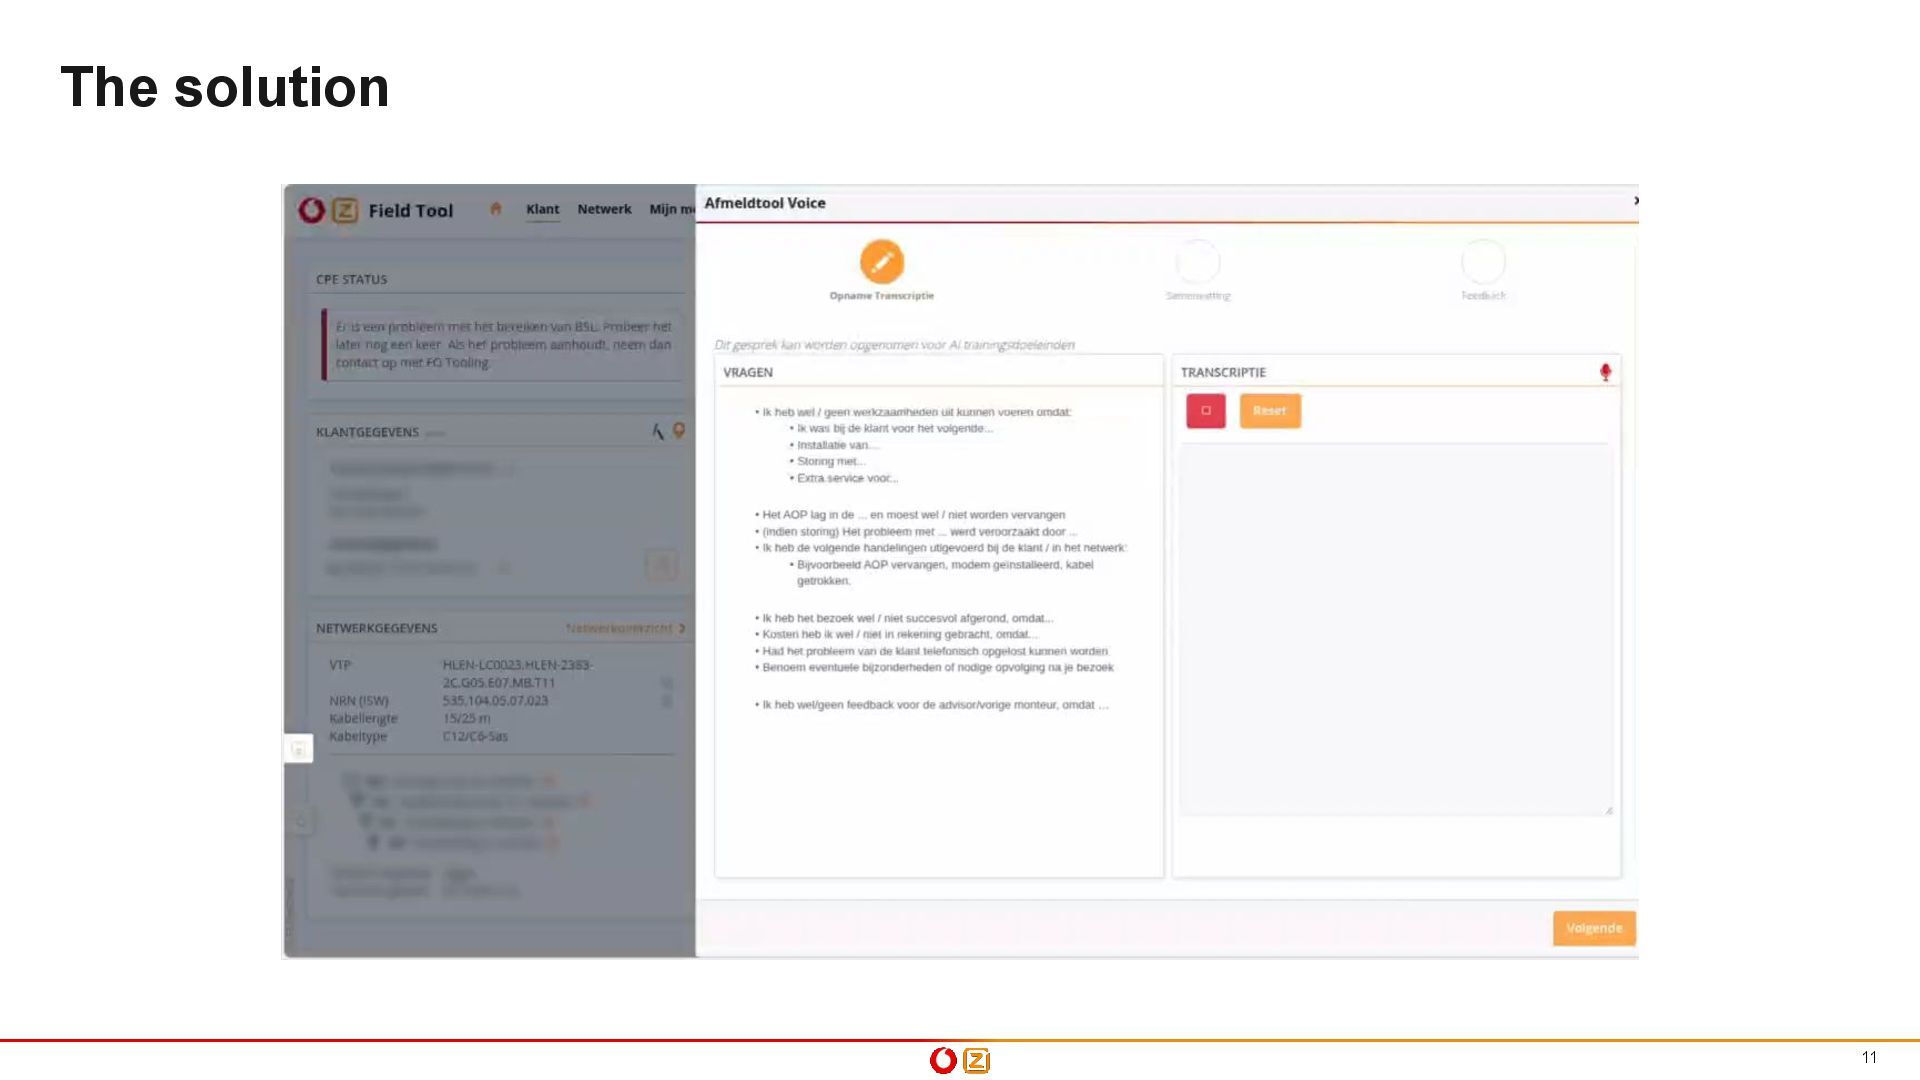Click the route icon beside the location pin
The width and height of the screenshot is (1920, 1080).
[657, 431]
